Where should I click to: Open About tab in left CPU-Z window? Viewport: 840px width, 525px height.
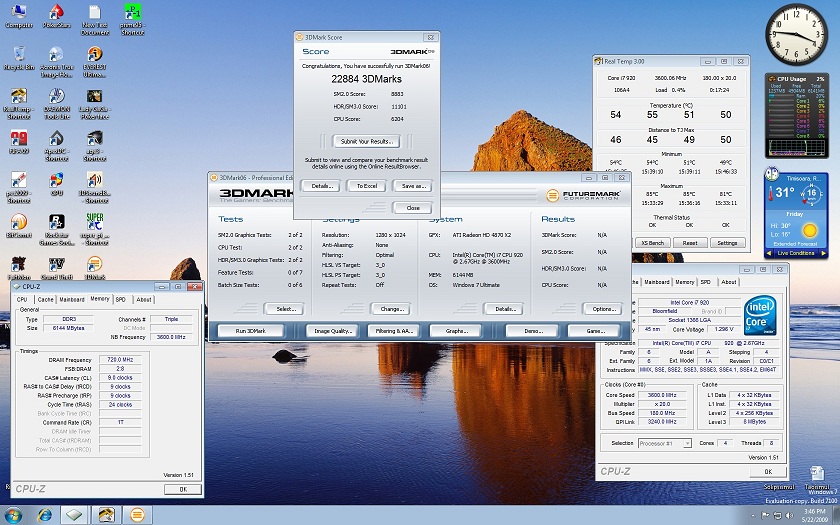point(144,299)
